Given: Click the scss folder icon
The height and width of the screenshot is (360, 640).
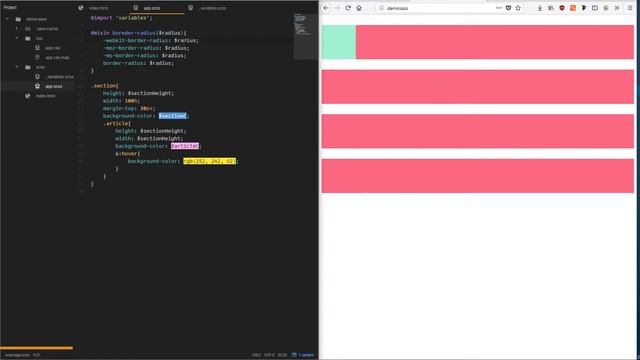Looking at the screenshot, I should coord(28,67).
